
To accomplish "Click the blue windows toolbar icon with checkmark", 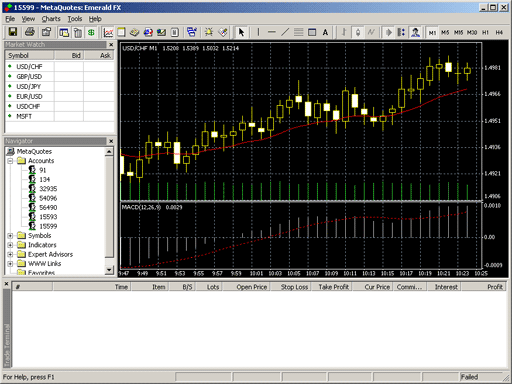I will 192,32.
